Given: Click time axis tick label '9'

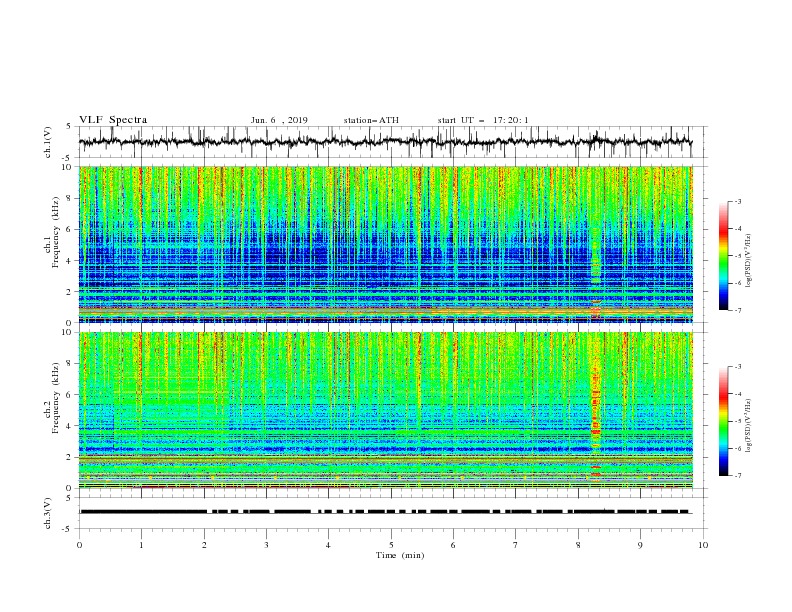Looking at the screenshot, I should [x=640, y=545].
